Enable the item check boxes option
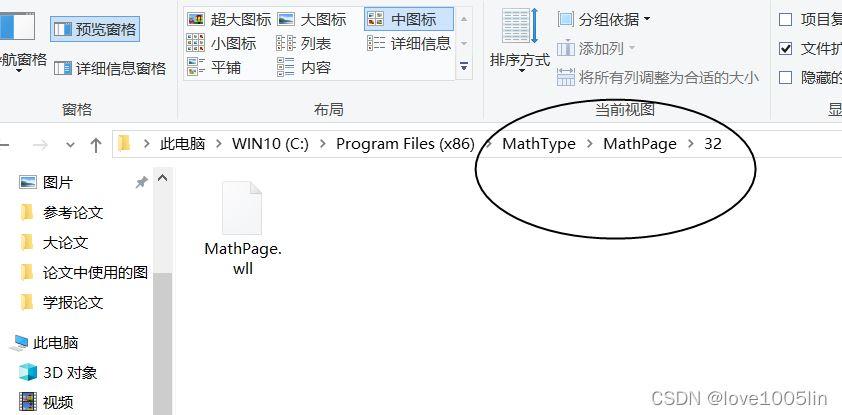Viewport: 842px width, 415px height. (x=786, y=20)
